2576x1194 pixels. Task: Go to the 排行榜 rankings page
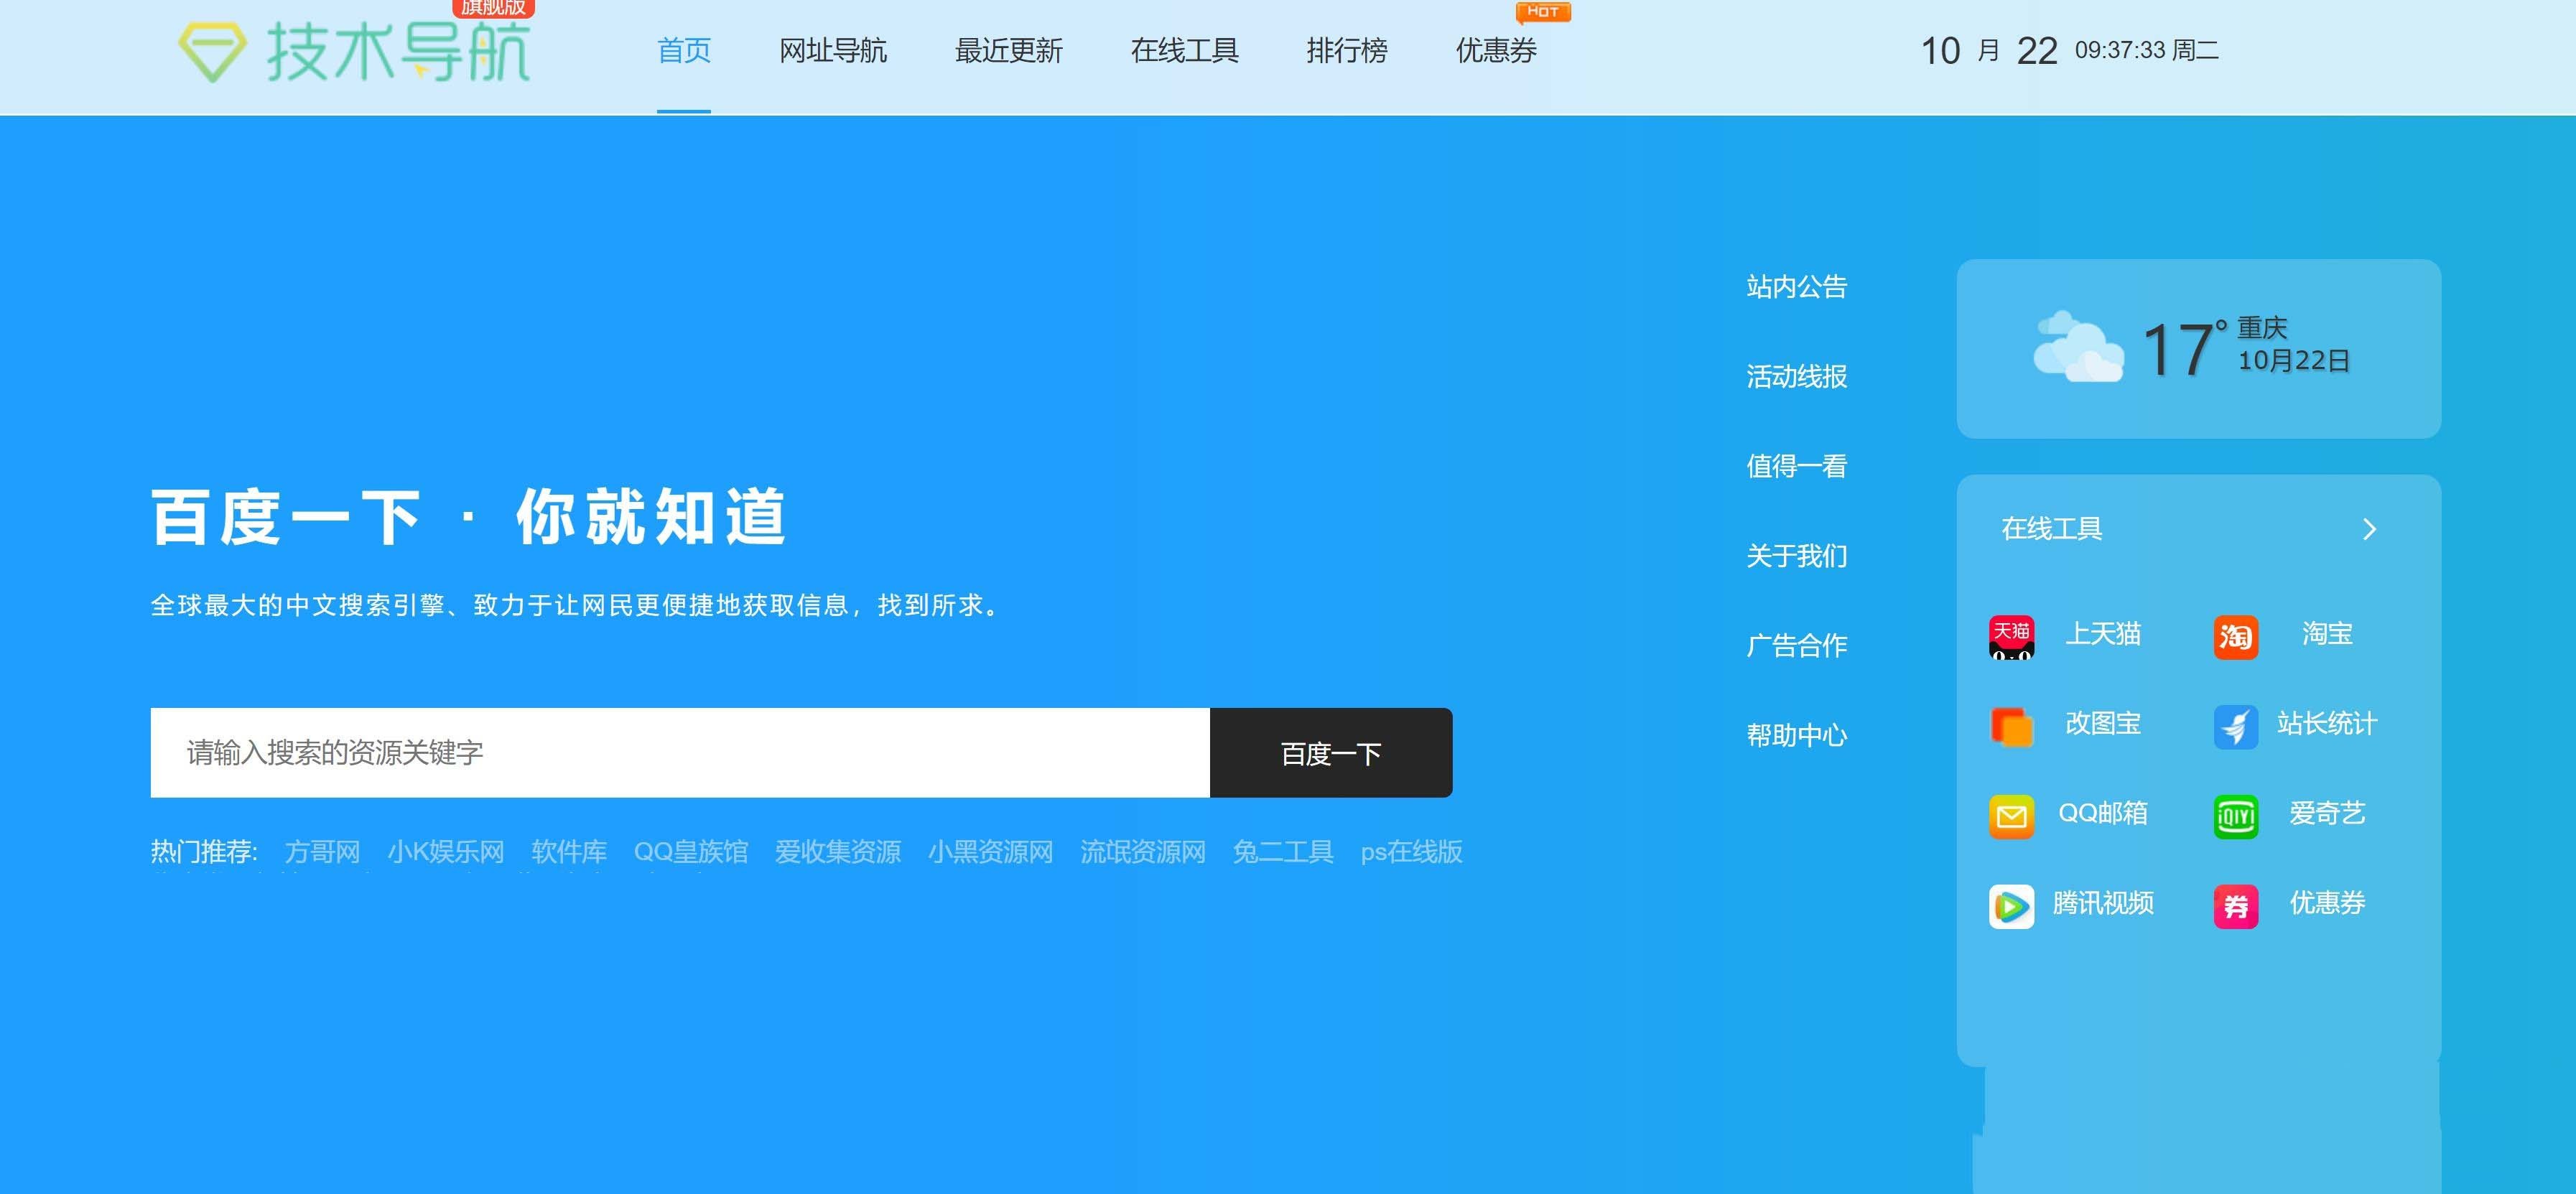[1347, 51]
